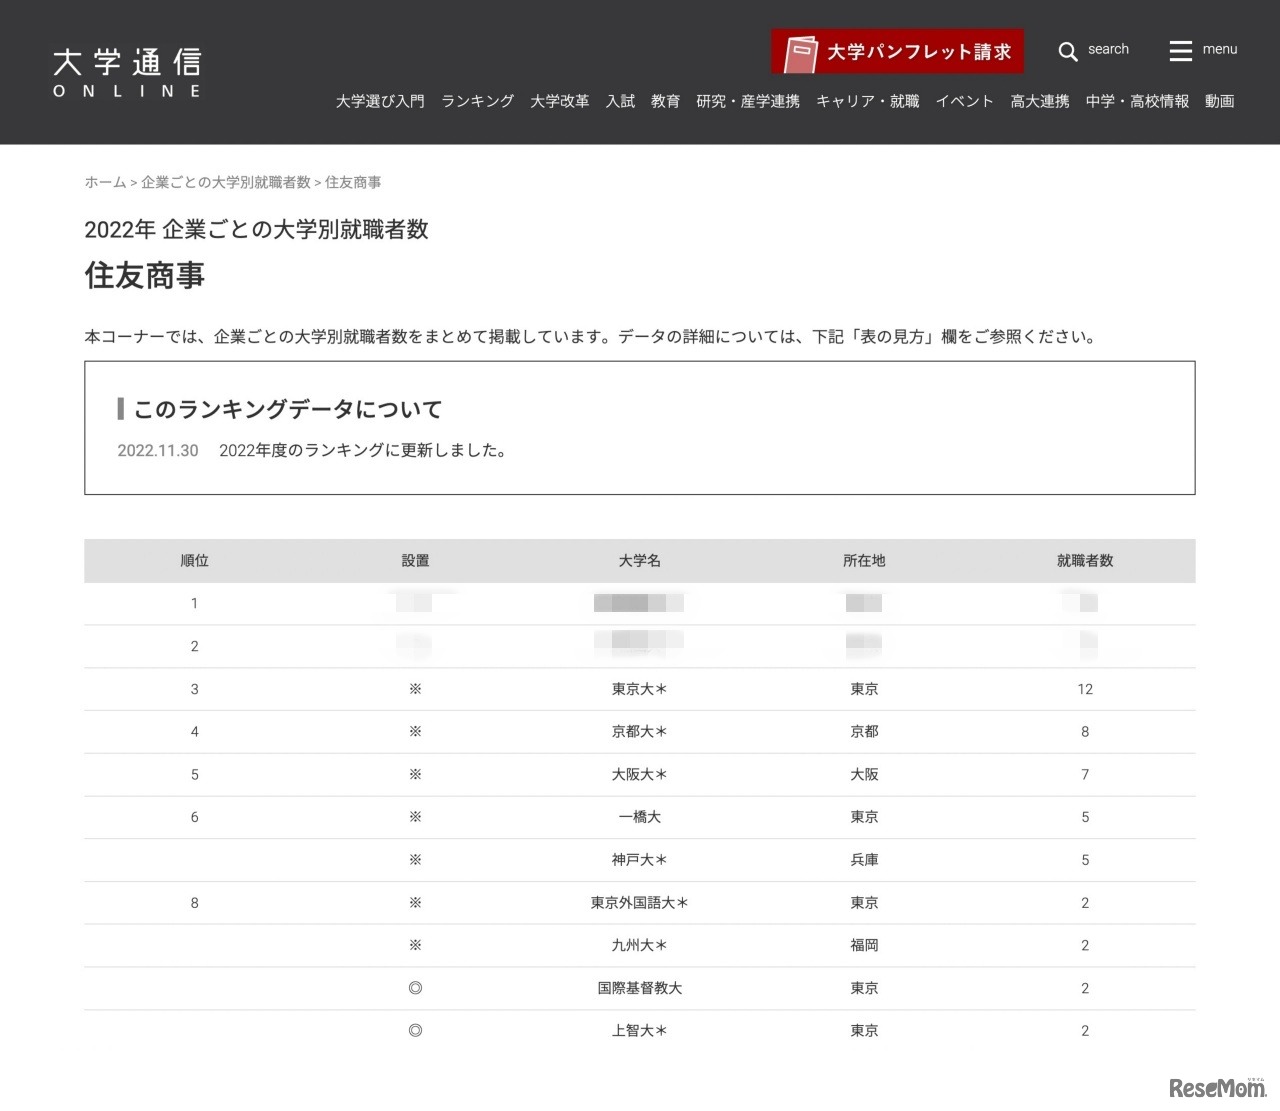Open the hamburger menu icon
The image size is (1280, 1111).
pyautogui.click(x=1180, y=50)
